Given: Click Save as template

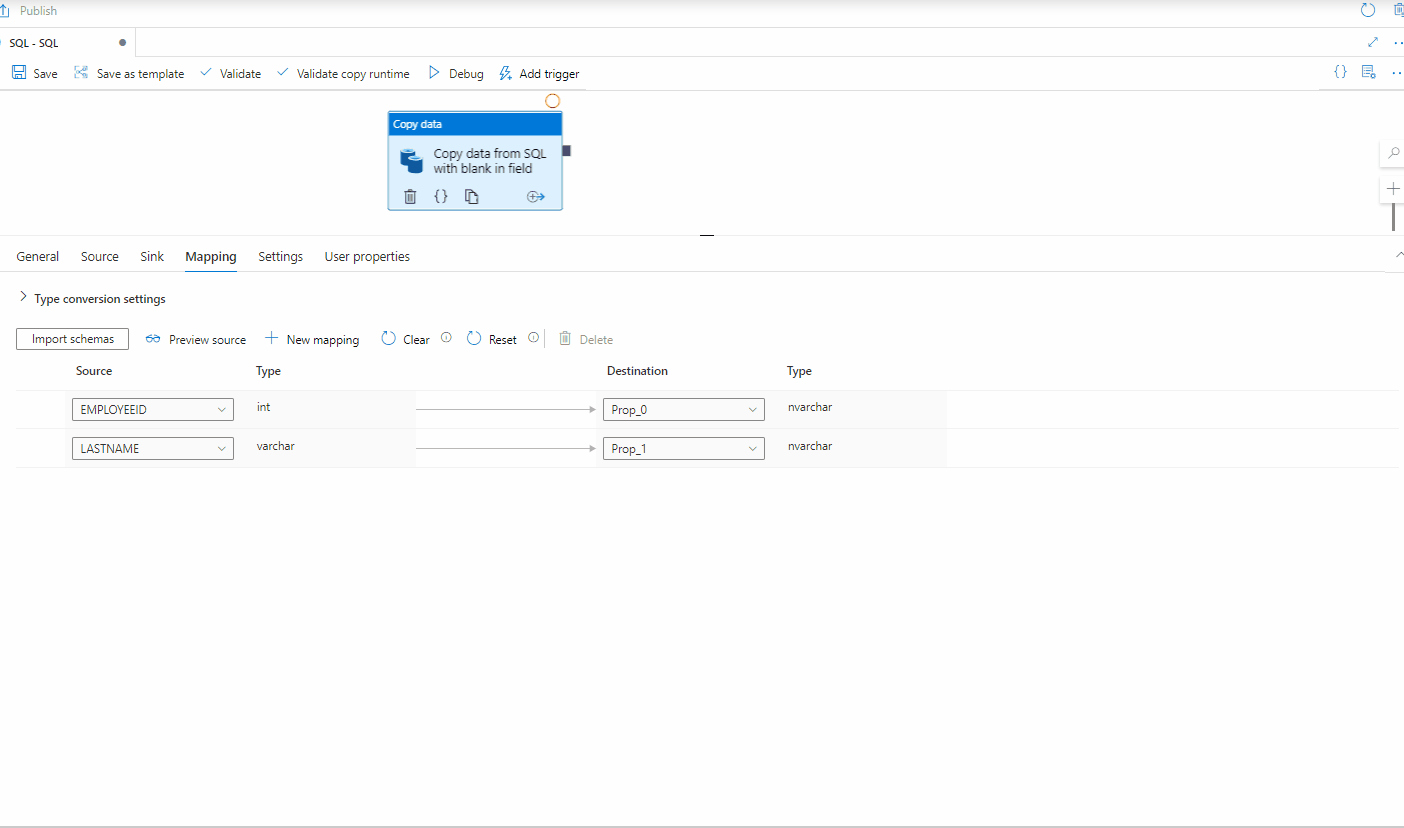Looking at the screenshot, I should (129, 73).
